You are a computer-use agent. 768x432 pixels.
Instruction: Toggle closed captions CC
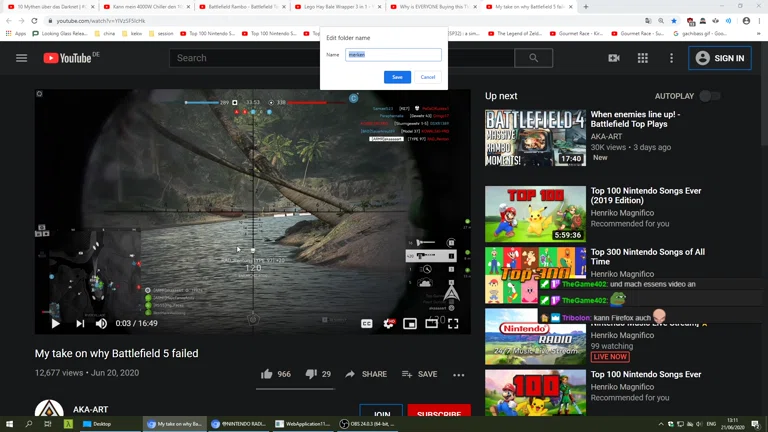(366, 324)
